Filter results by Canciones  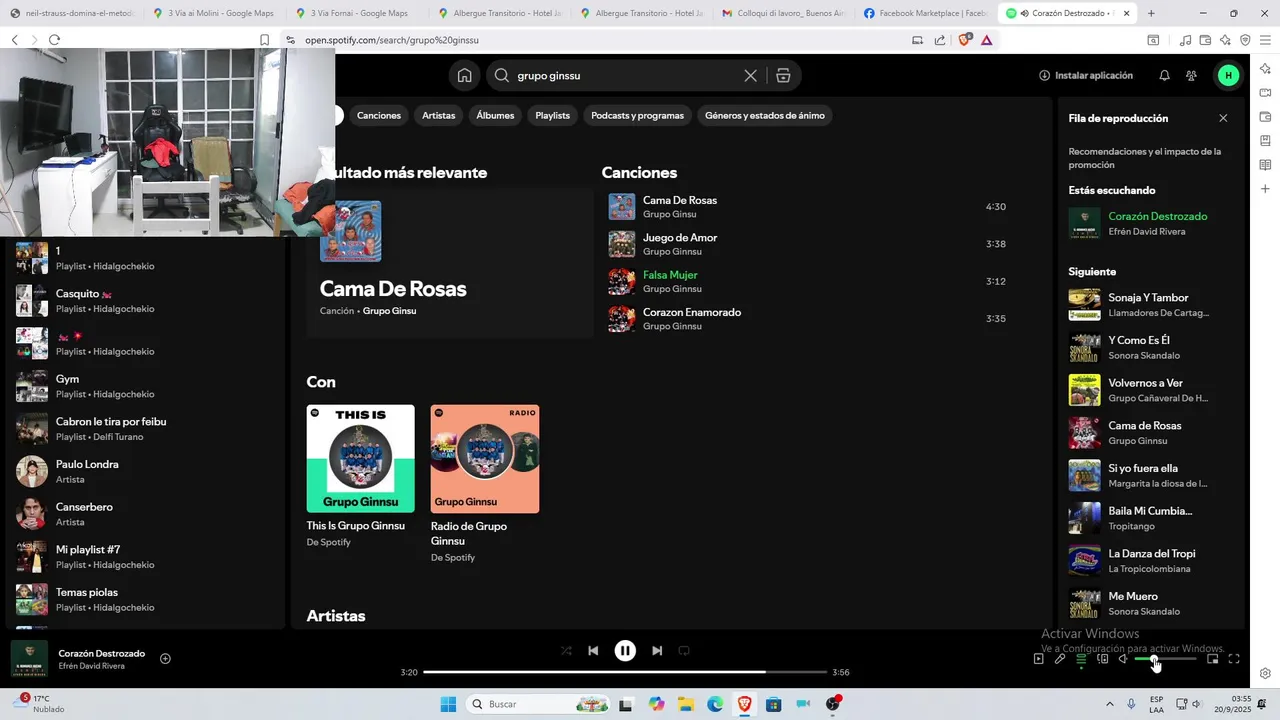pos(379,115)
